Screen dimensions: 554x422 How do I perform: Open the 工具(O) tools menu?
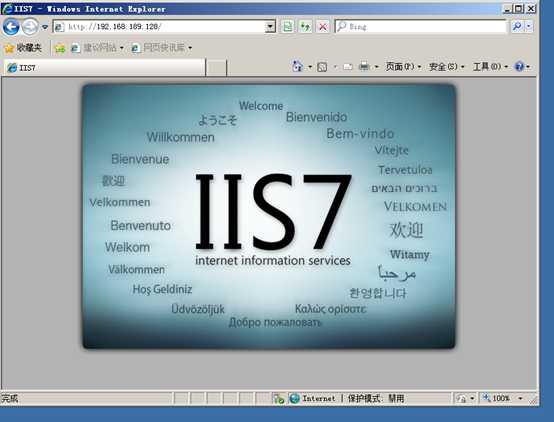[x=490, y=66]
